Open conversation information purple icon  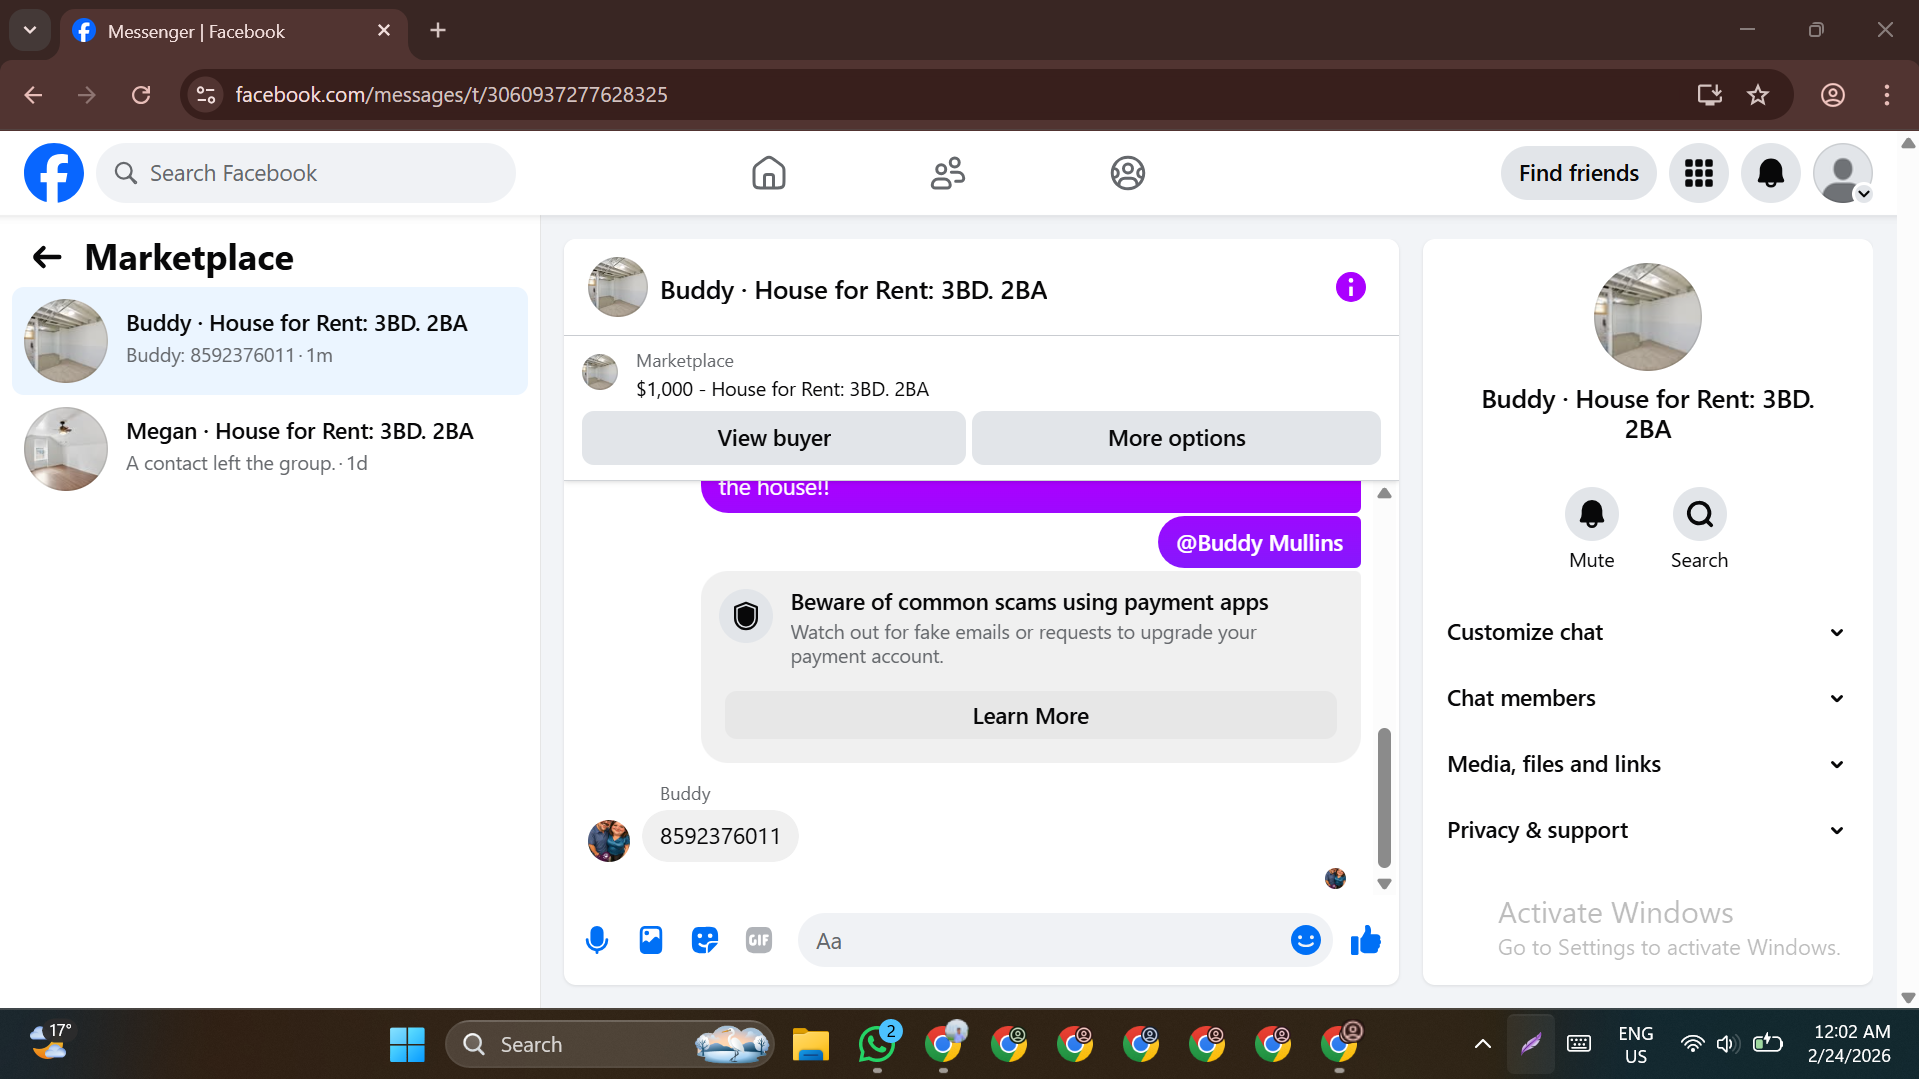pos(1350,288)
